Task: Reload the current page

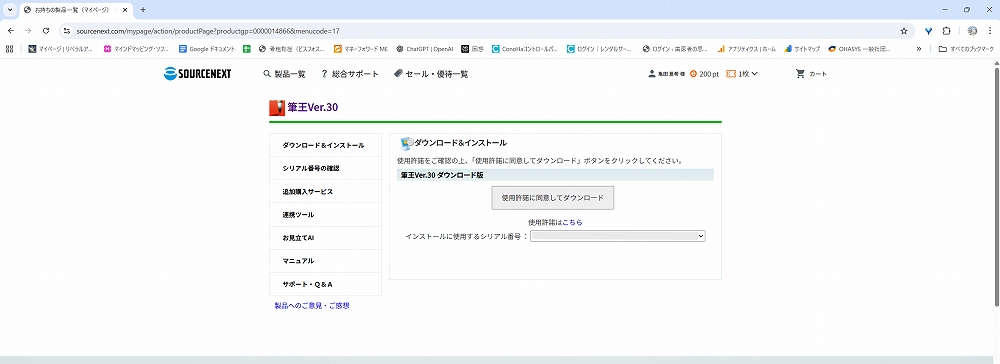Action: [46, 31]
